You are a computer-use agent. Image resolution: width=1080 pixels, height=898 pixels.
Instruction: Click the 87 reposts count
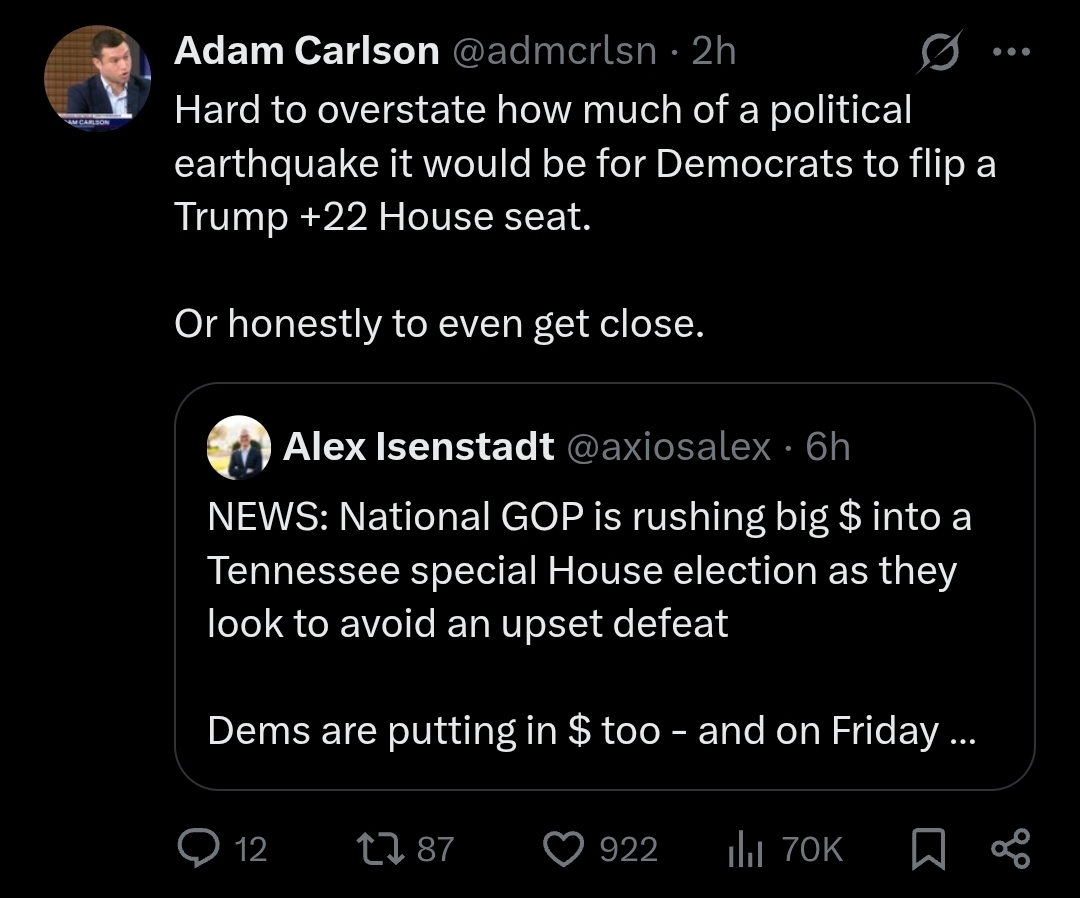435,850
